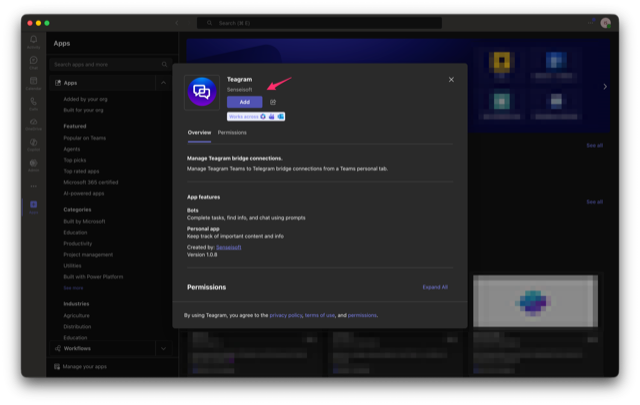
Task: Close the Teagram details dialog
Action: (x=451, y=80)
